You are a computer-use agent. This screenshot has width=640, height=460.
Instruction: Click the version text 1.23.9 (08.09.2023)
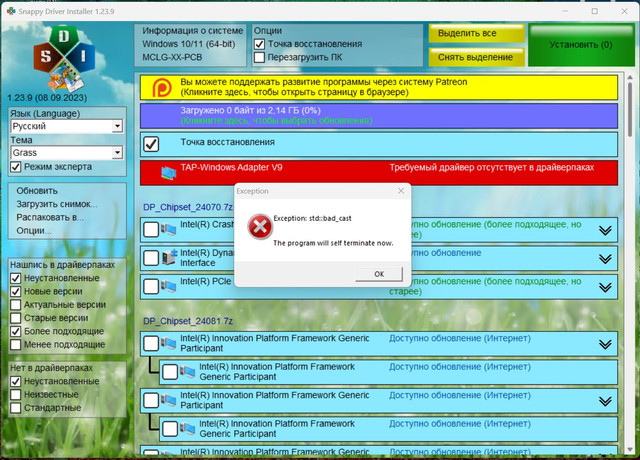click(47, 98)
